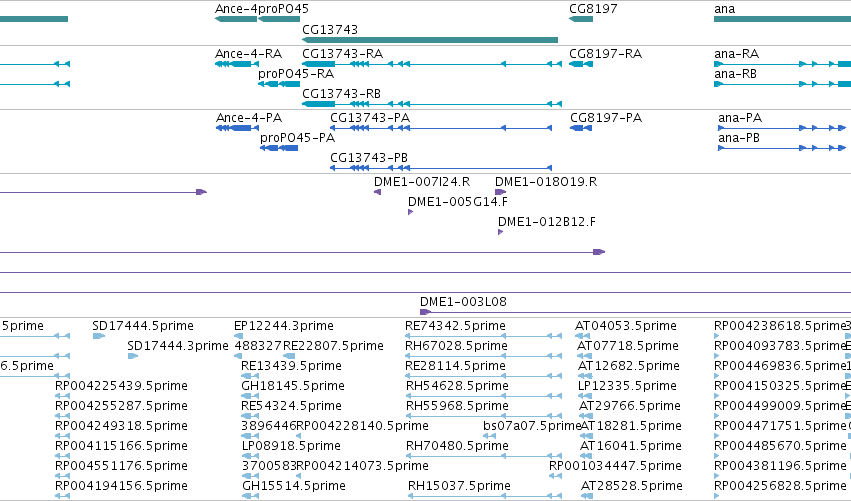Screen dimensions: 851x501
Task: Select the RP004551176.5prime EST label
Action: [122, 466]
